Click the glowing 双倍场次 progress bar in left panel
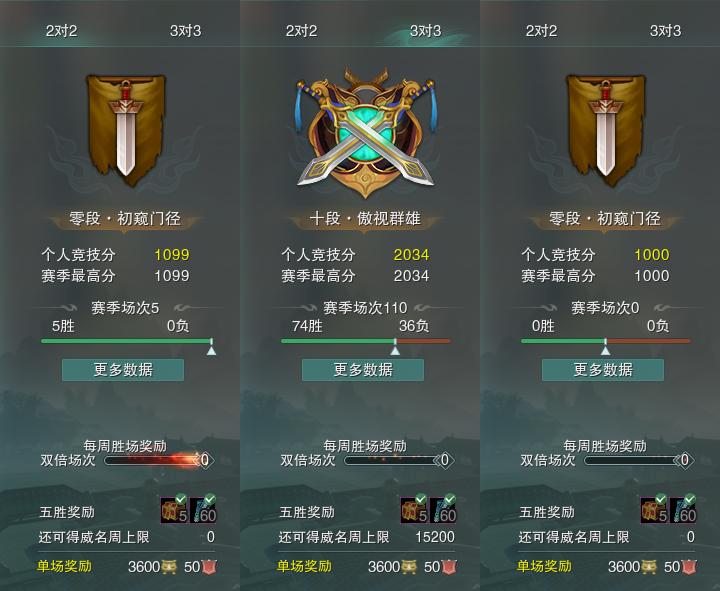Viewport: 720px width, 591px height. (x=154, y=460)
